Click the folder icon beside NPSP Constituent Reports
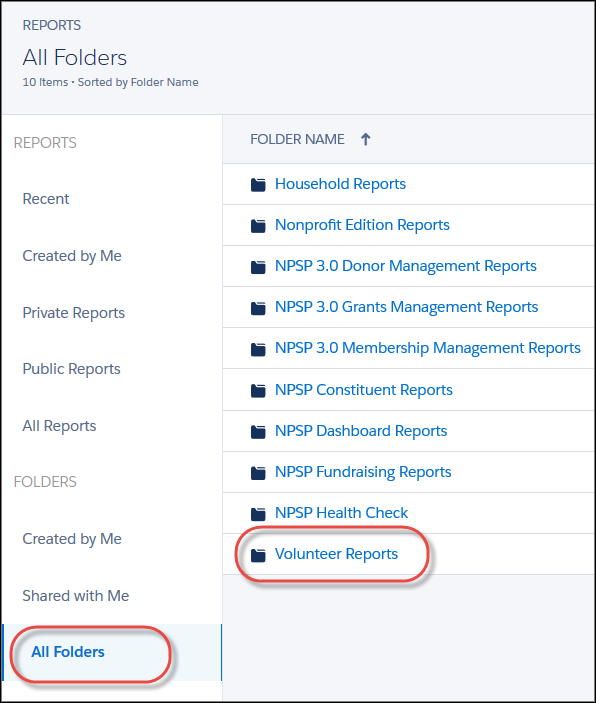The image size is (596, 703). click(258, 391)
